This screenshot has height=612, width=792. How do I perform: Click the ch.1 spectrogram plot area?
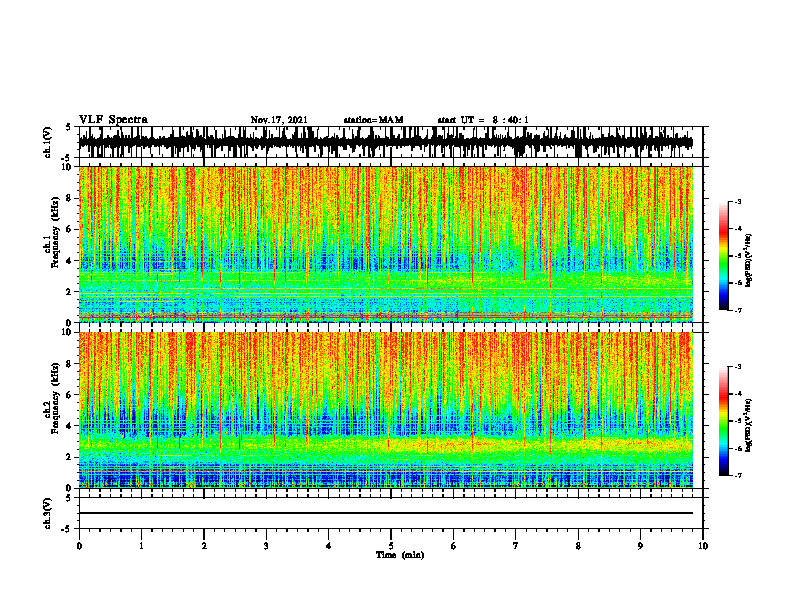click(x=385, y=244)
